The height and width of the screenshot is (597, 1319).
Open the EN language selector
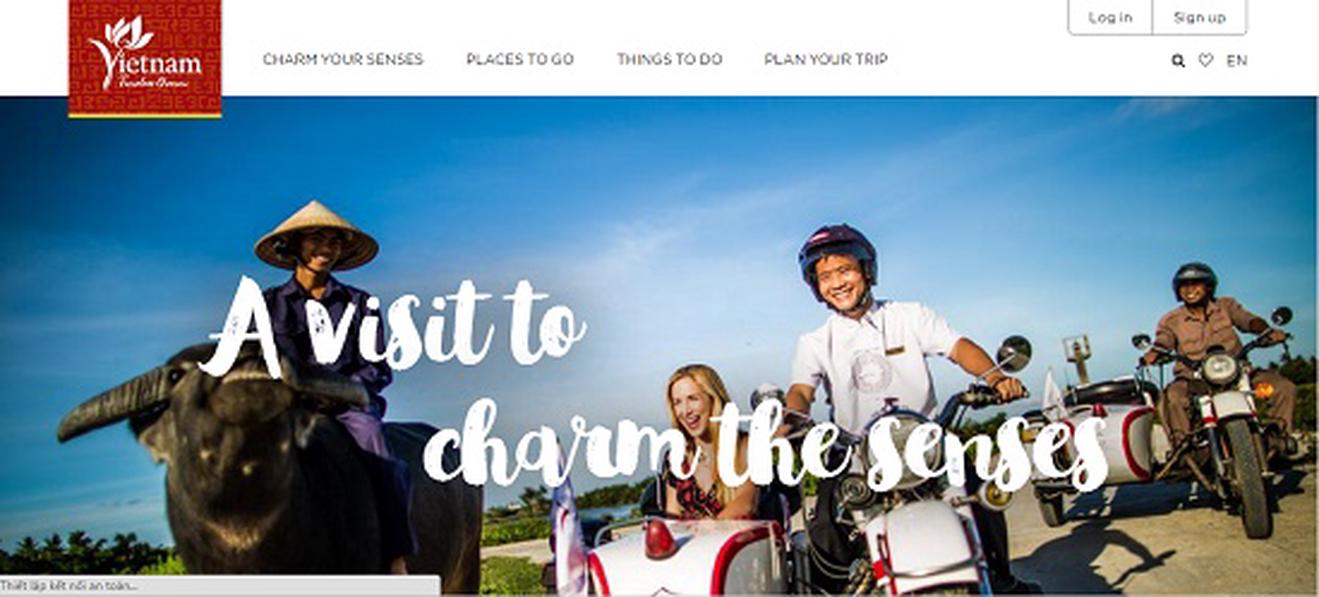coord(1237,60)
